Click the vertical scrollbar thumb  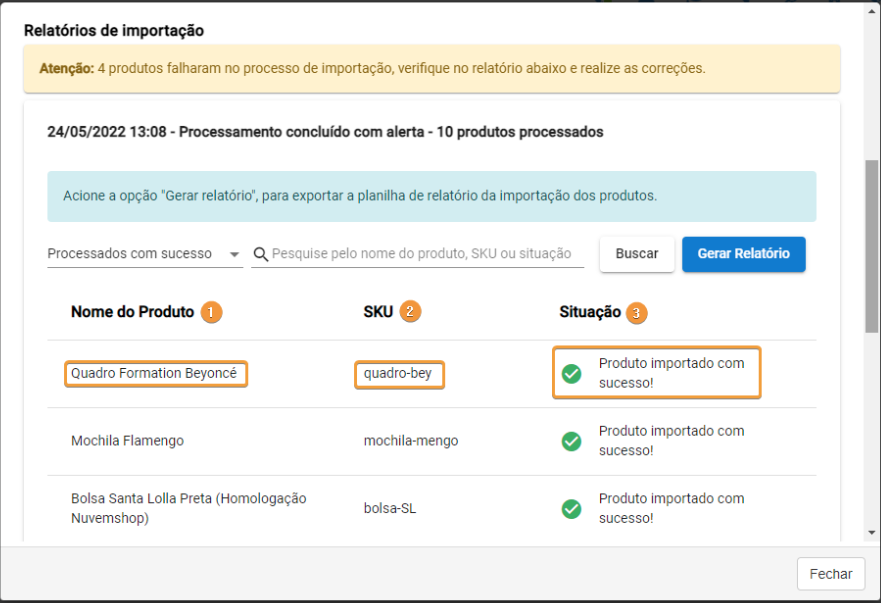pos(871,246)
